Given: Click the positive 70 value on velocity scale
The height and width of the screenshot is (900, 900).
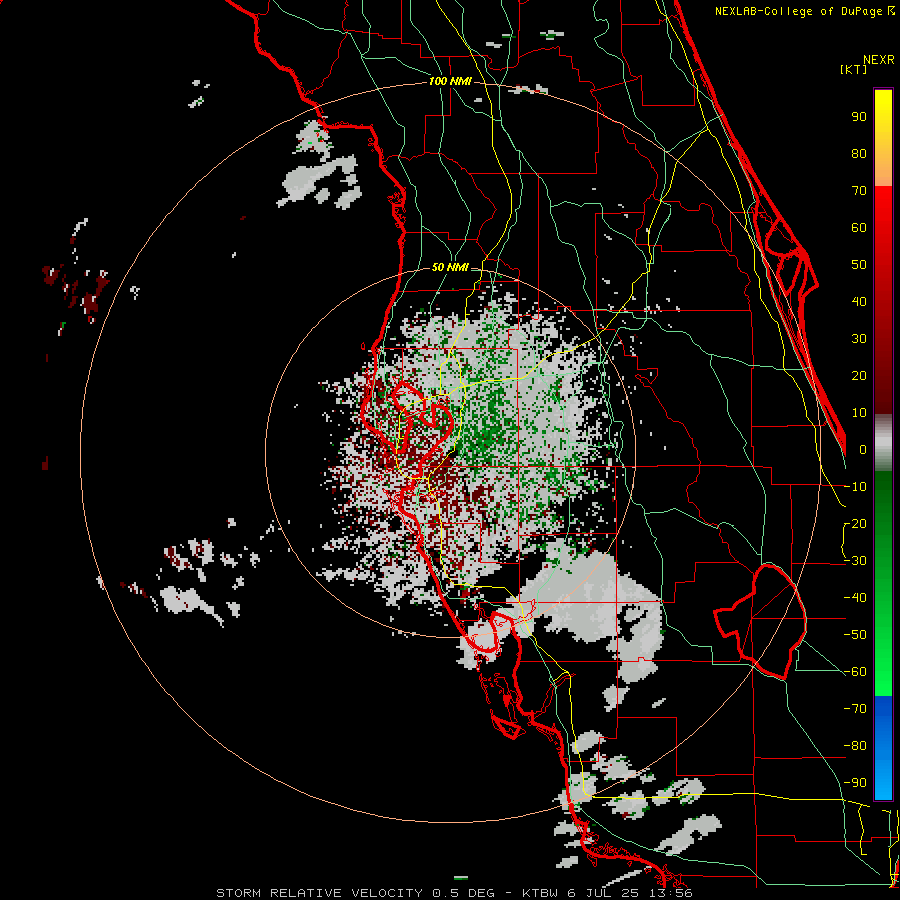Looking at the screenshot, I should [859, 191].
